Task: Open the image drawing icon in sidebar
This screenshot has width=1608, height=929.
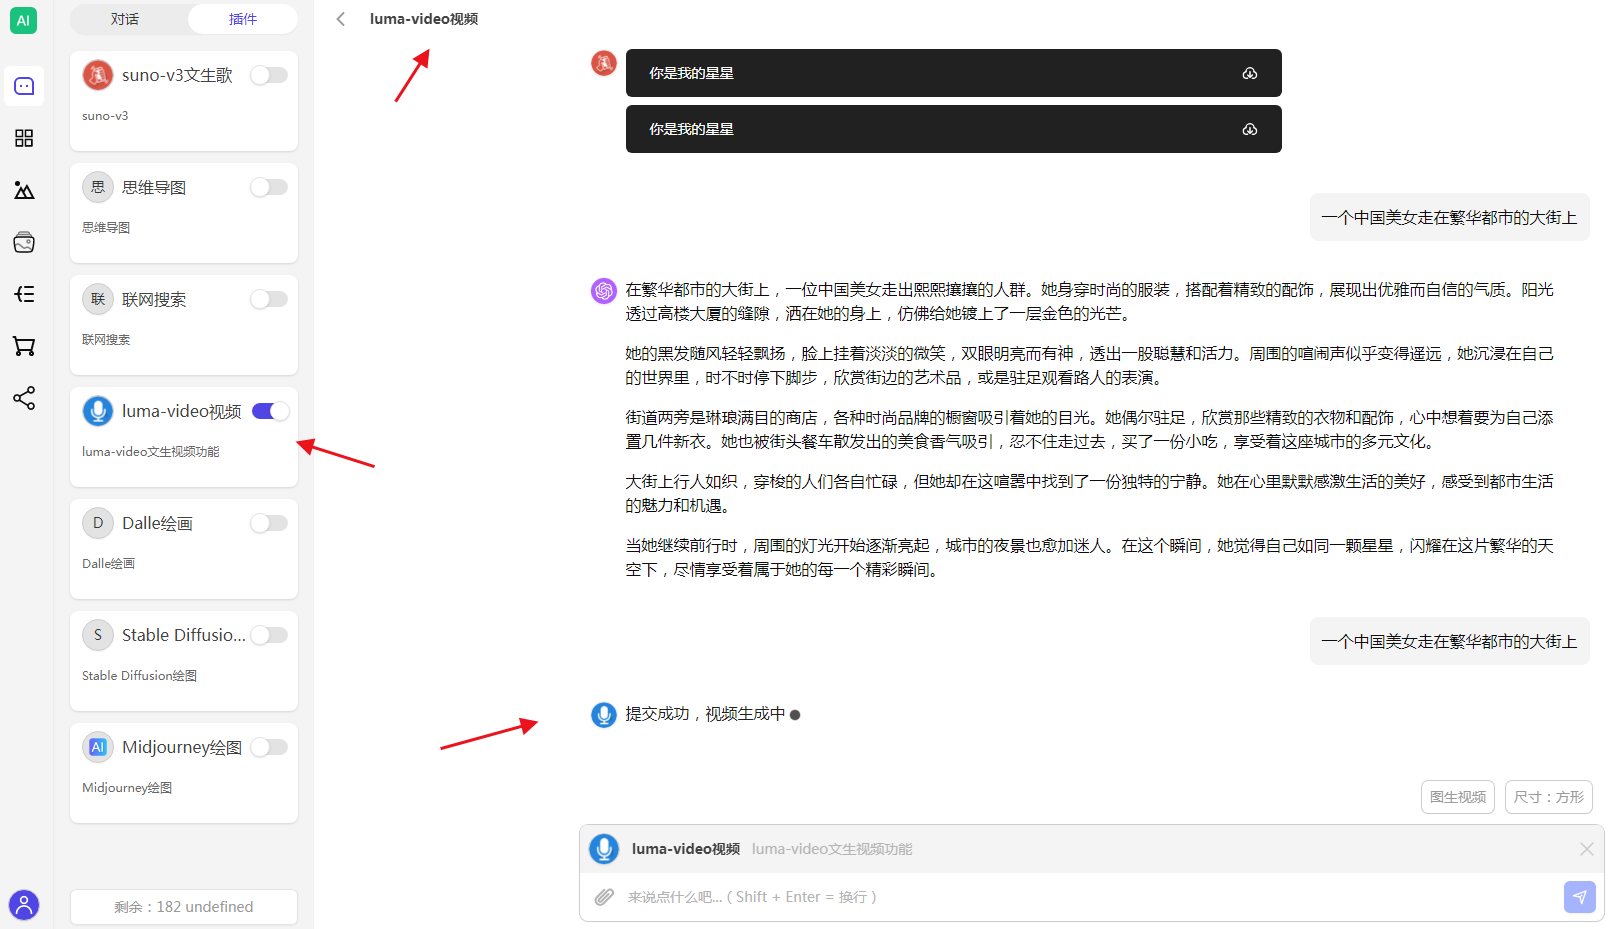Action: 24,190
